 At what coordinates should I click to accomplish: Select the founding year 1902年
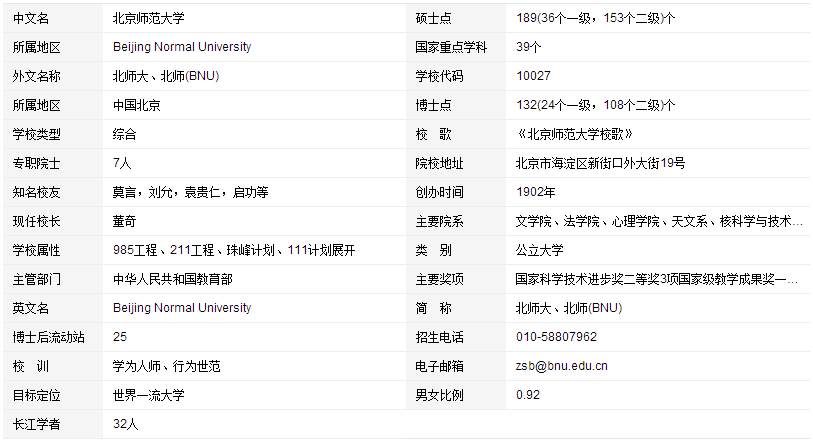[536, 192]
